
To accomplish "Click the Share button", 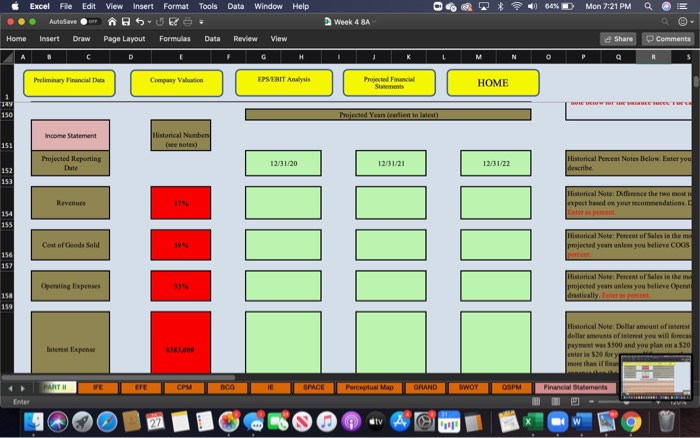I will click(618, 39).
